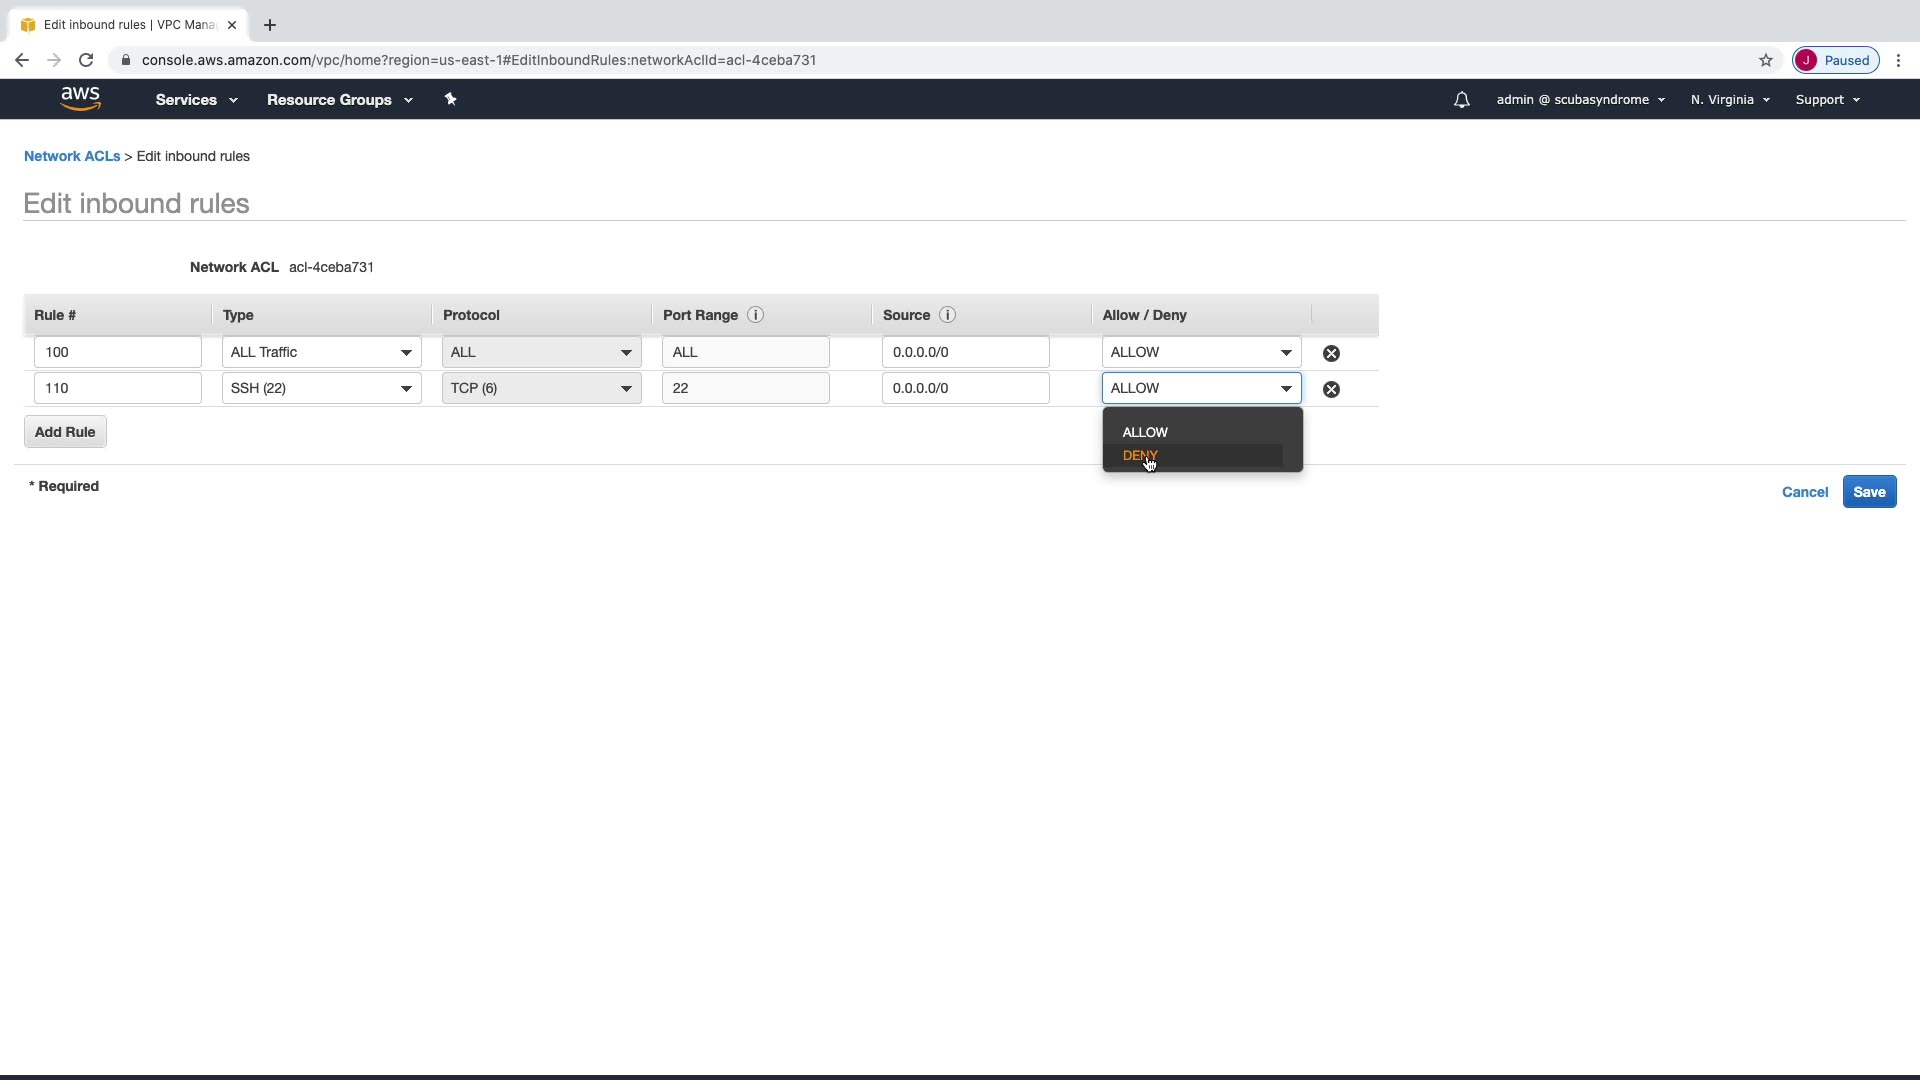The height and width of the screenshot is (1080, 1920).
Task: Reload the page in browser
Action: point(86,60)
